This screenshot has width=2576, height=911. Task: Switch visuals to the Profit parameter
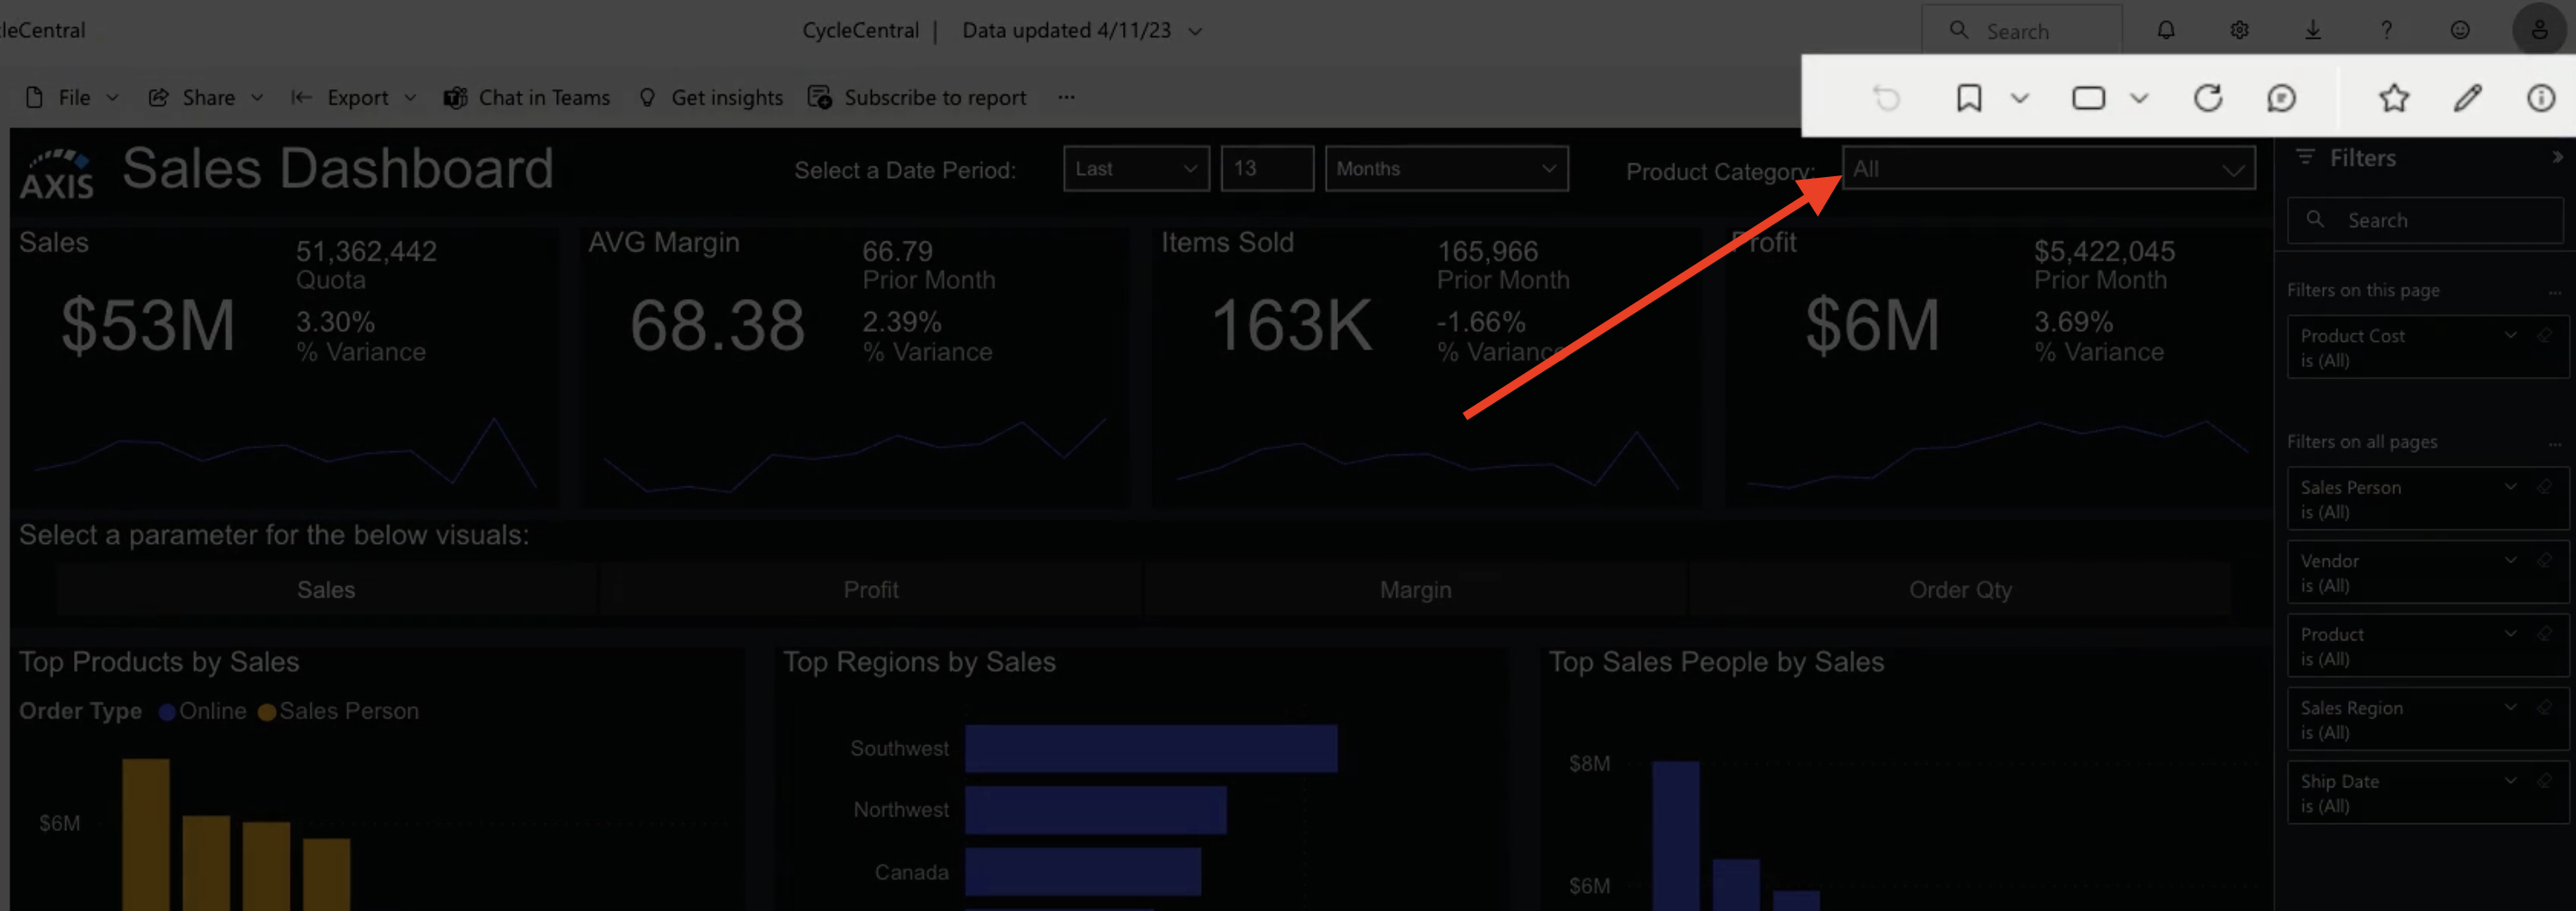coord(869,589)
